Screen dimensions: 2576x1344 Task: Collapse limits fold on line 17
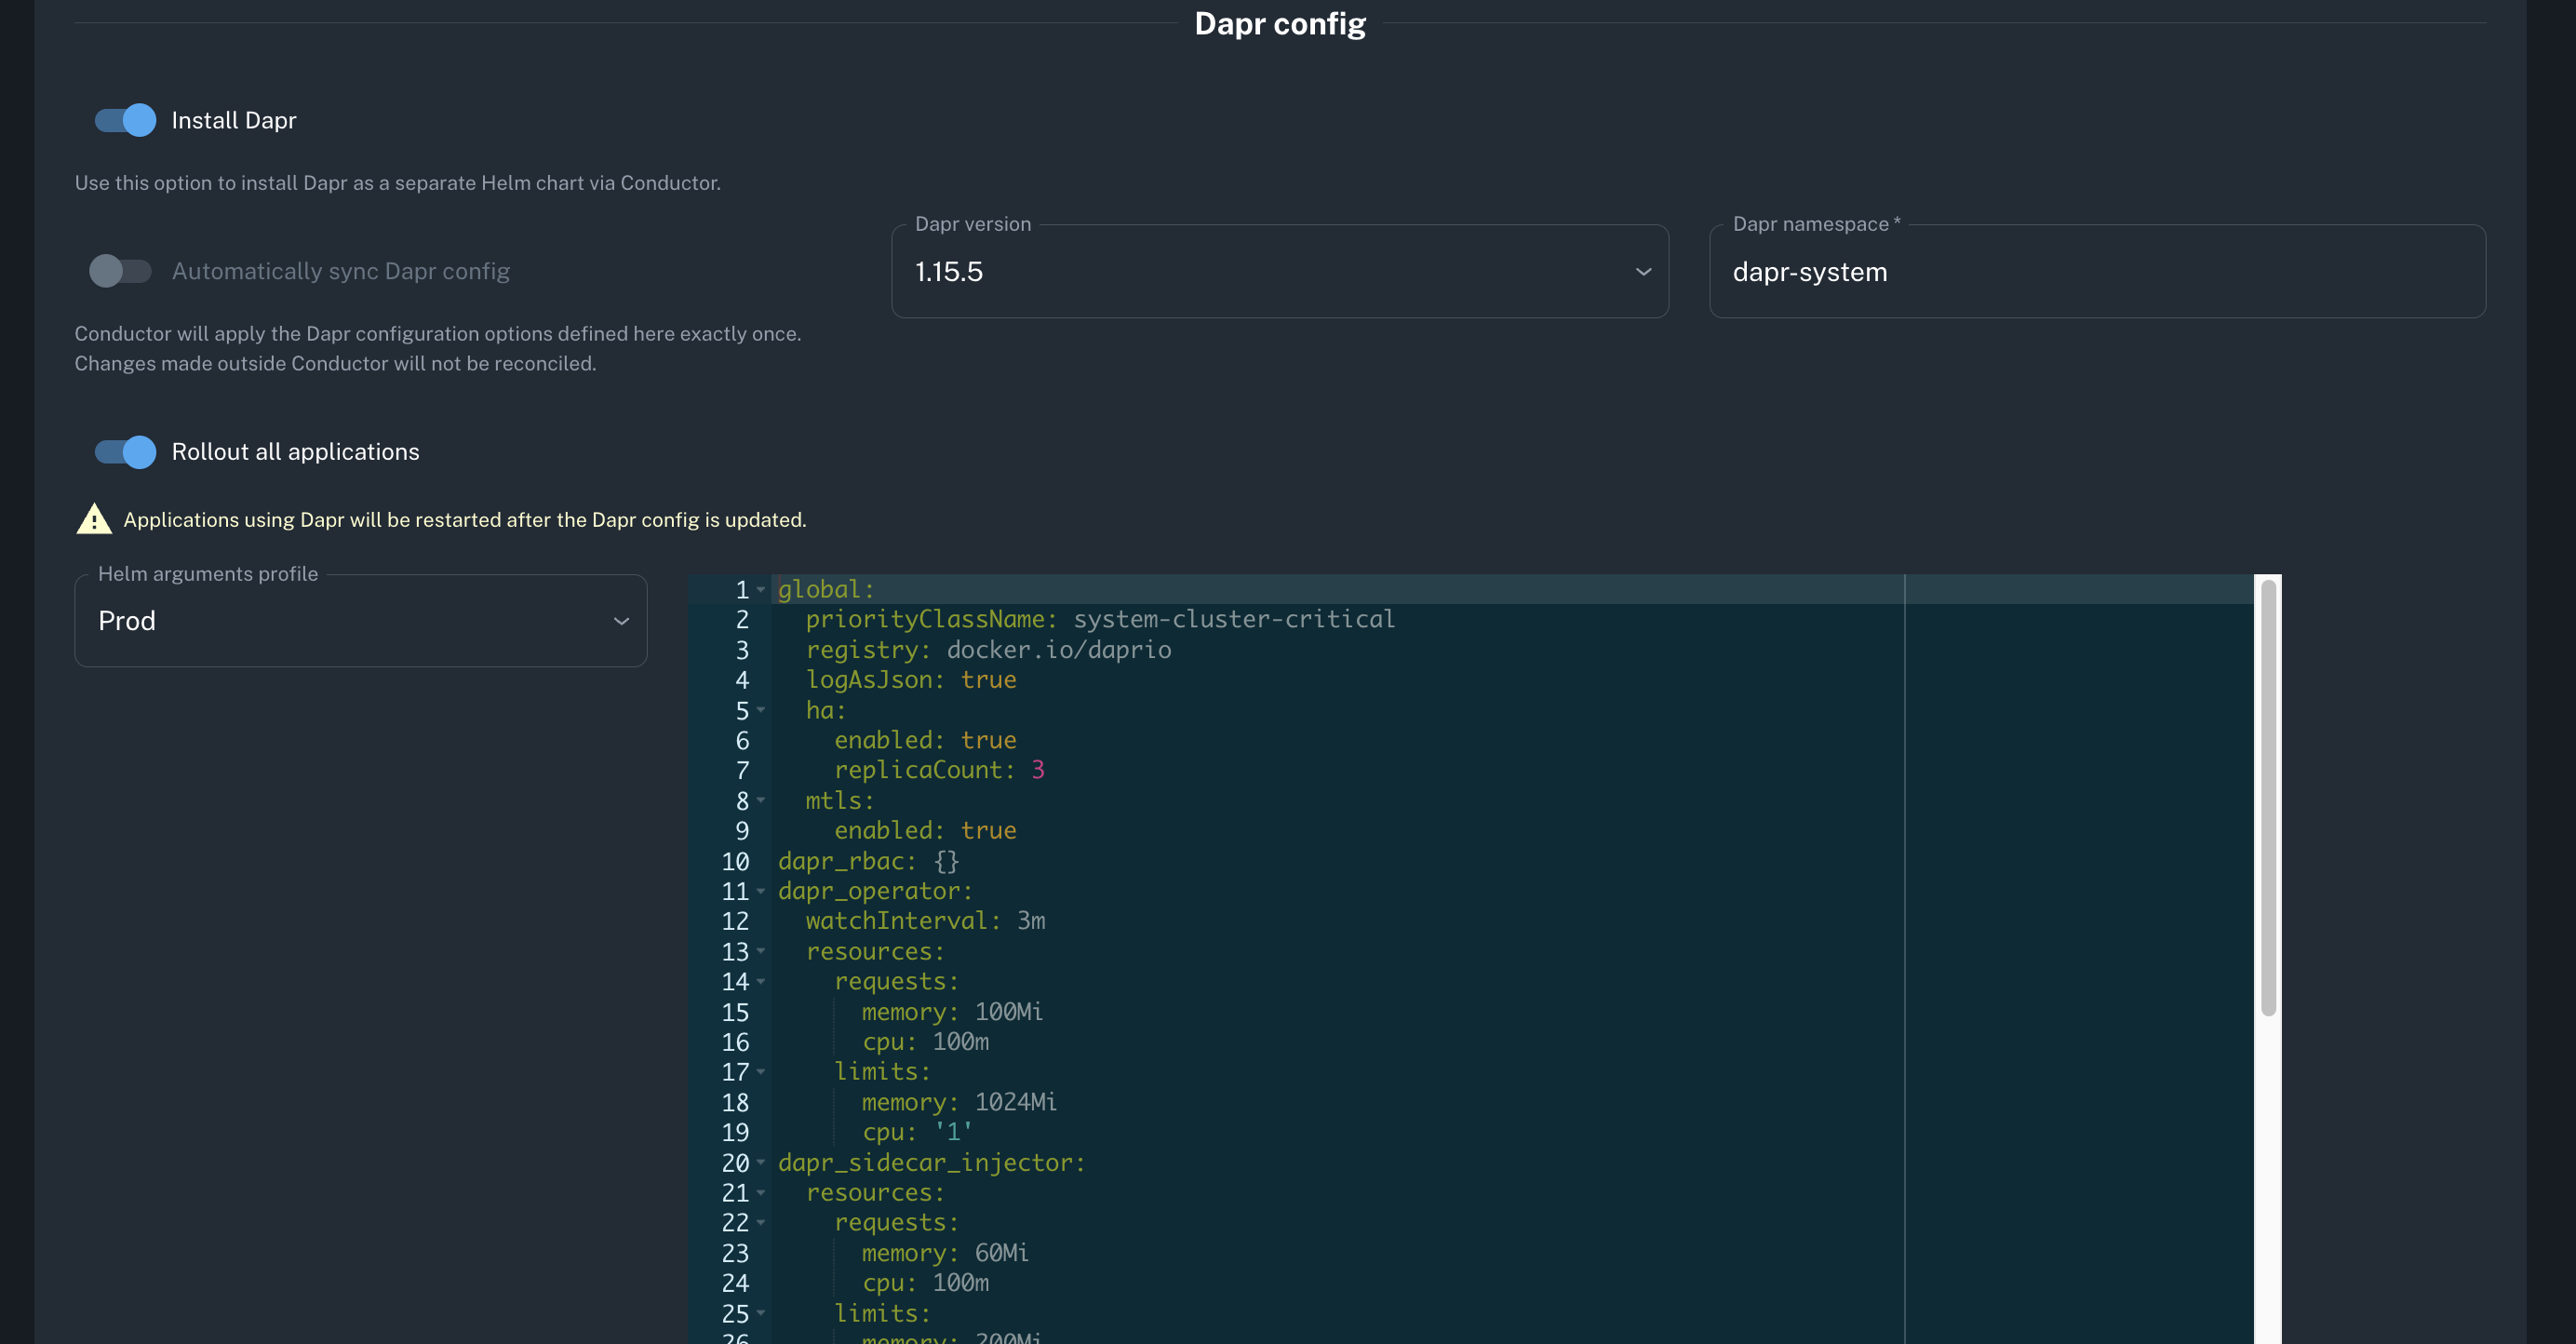(761, 1072)
